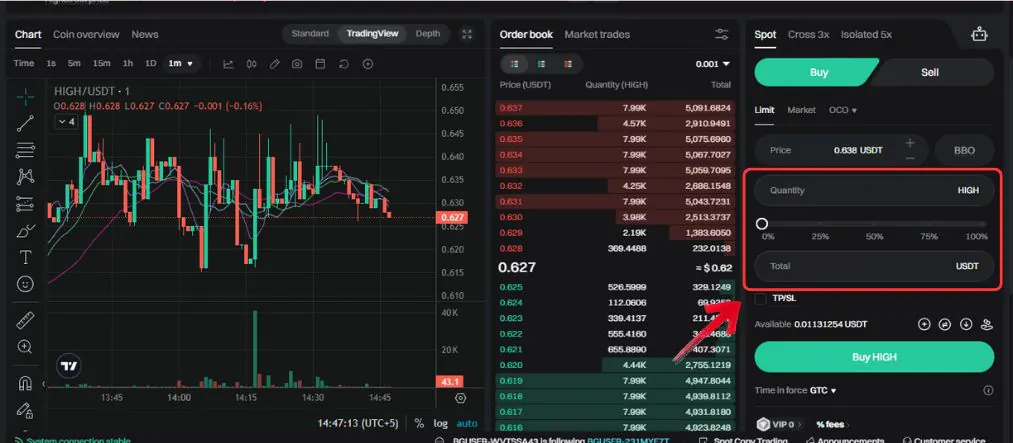The image size is (1013, 443).
Task: Click the deposit plus icon beside Available
Action: 924,324
